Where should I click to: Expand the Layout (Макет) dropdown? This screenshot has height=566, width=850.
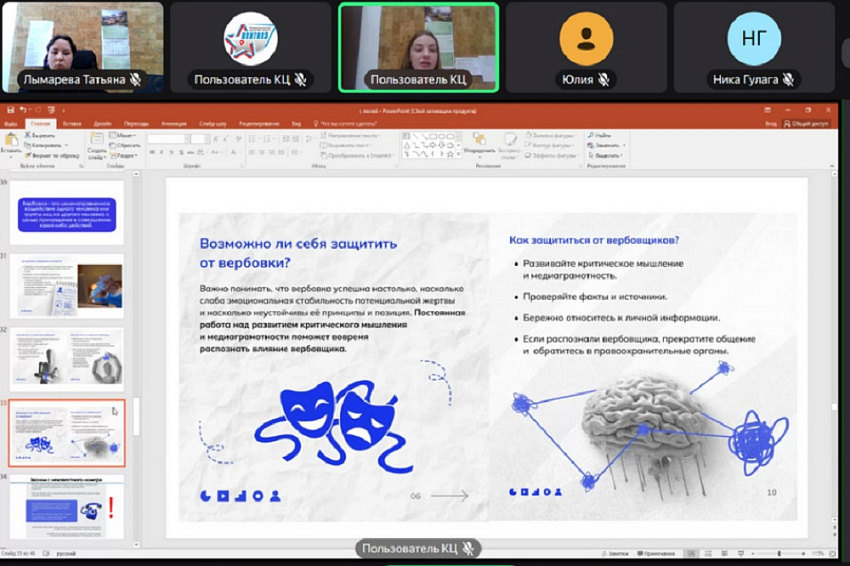pyautogui.click(x=126, y=134)
